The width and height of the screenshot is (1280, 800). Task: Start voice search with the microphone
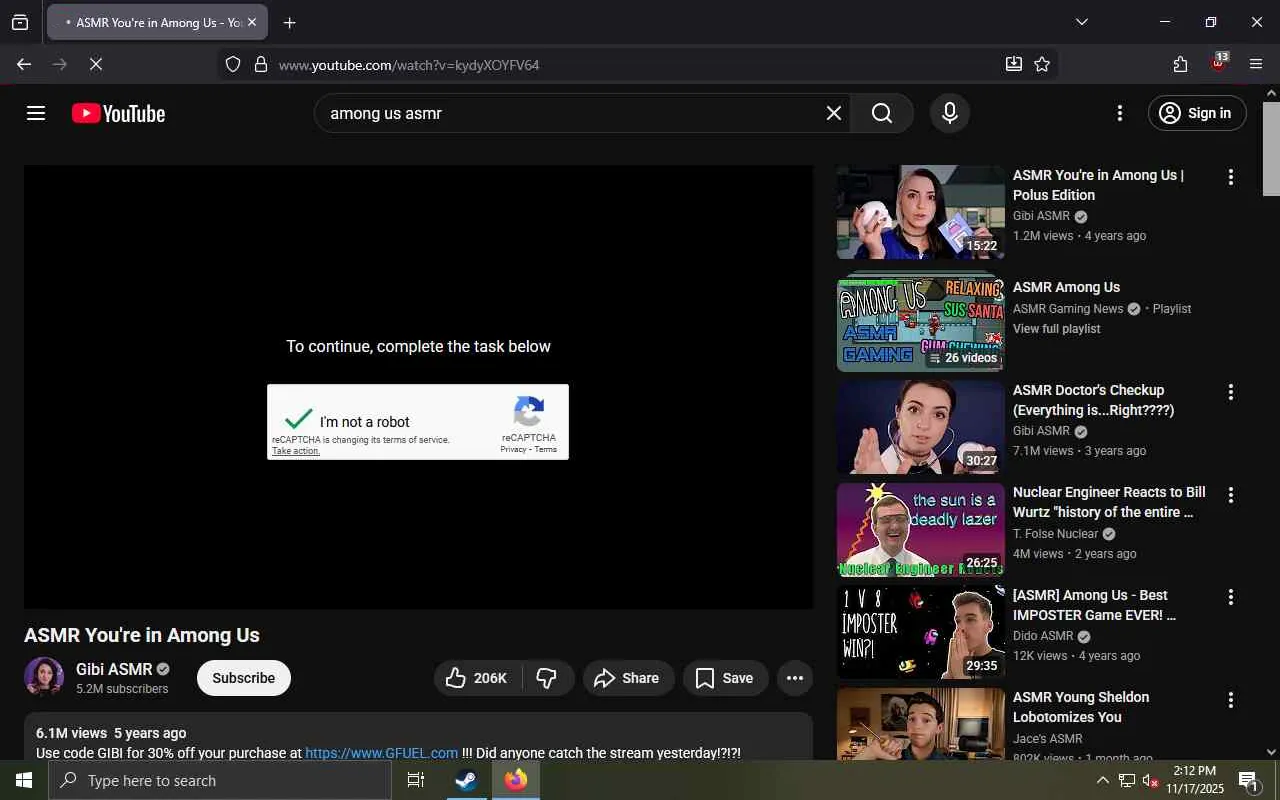(x=950, y=113)
